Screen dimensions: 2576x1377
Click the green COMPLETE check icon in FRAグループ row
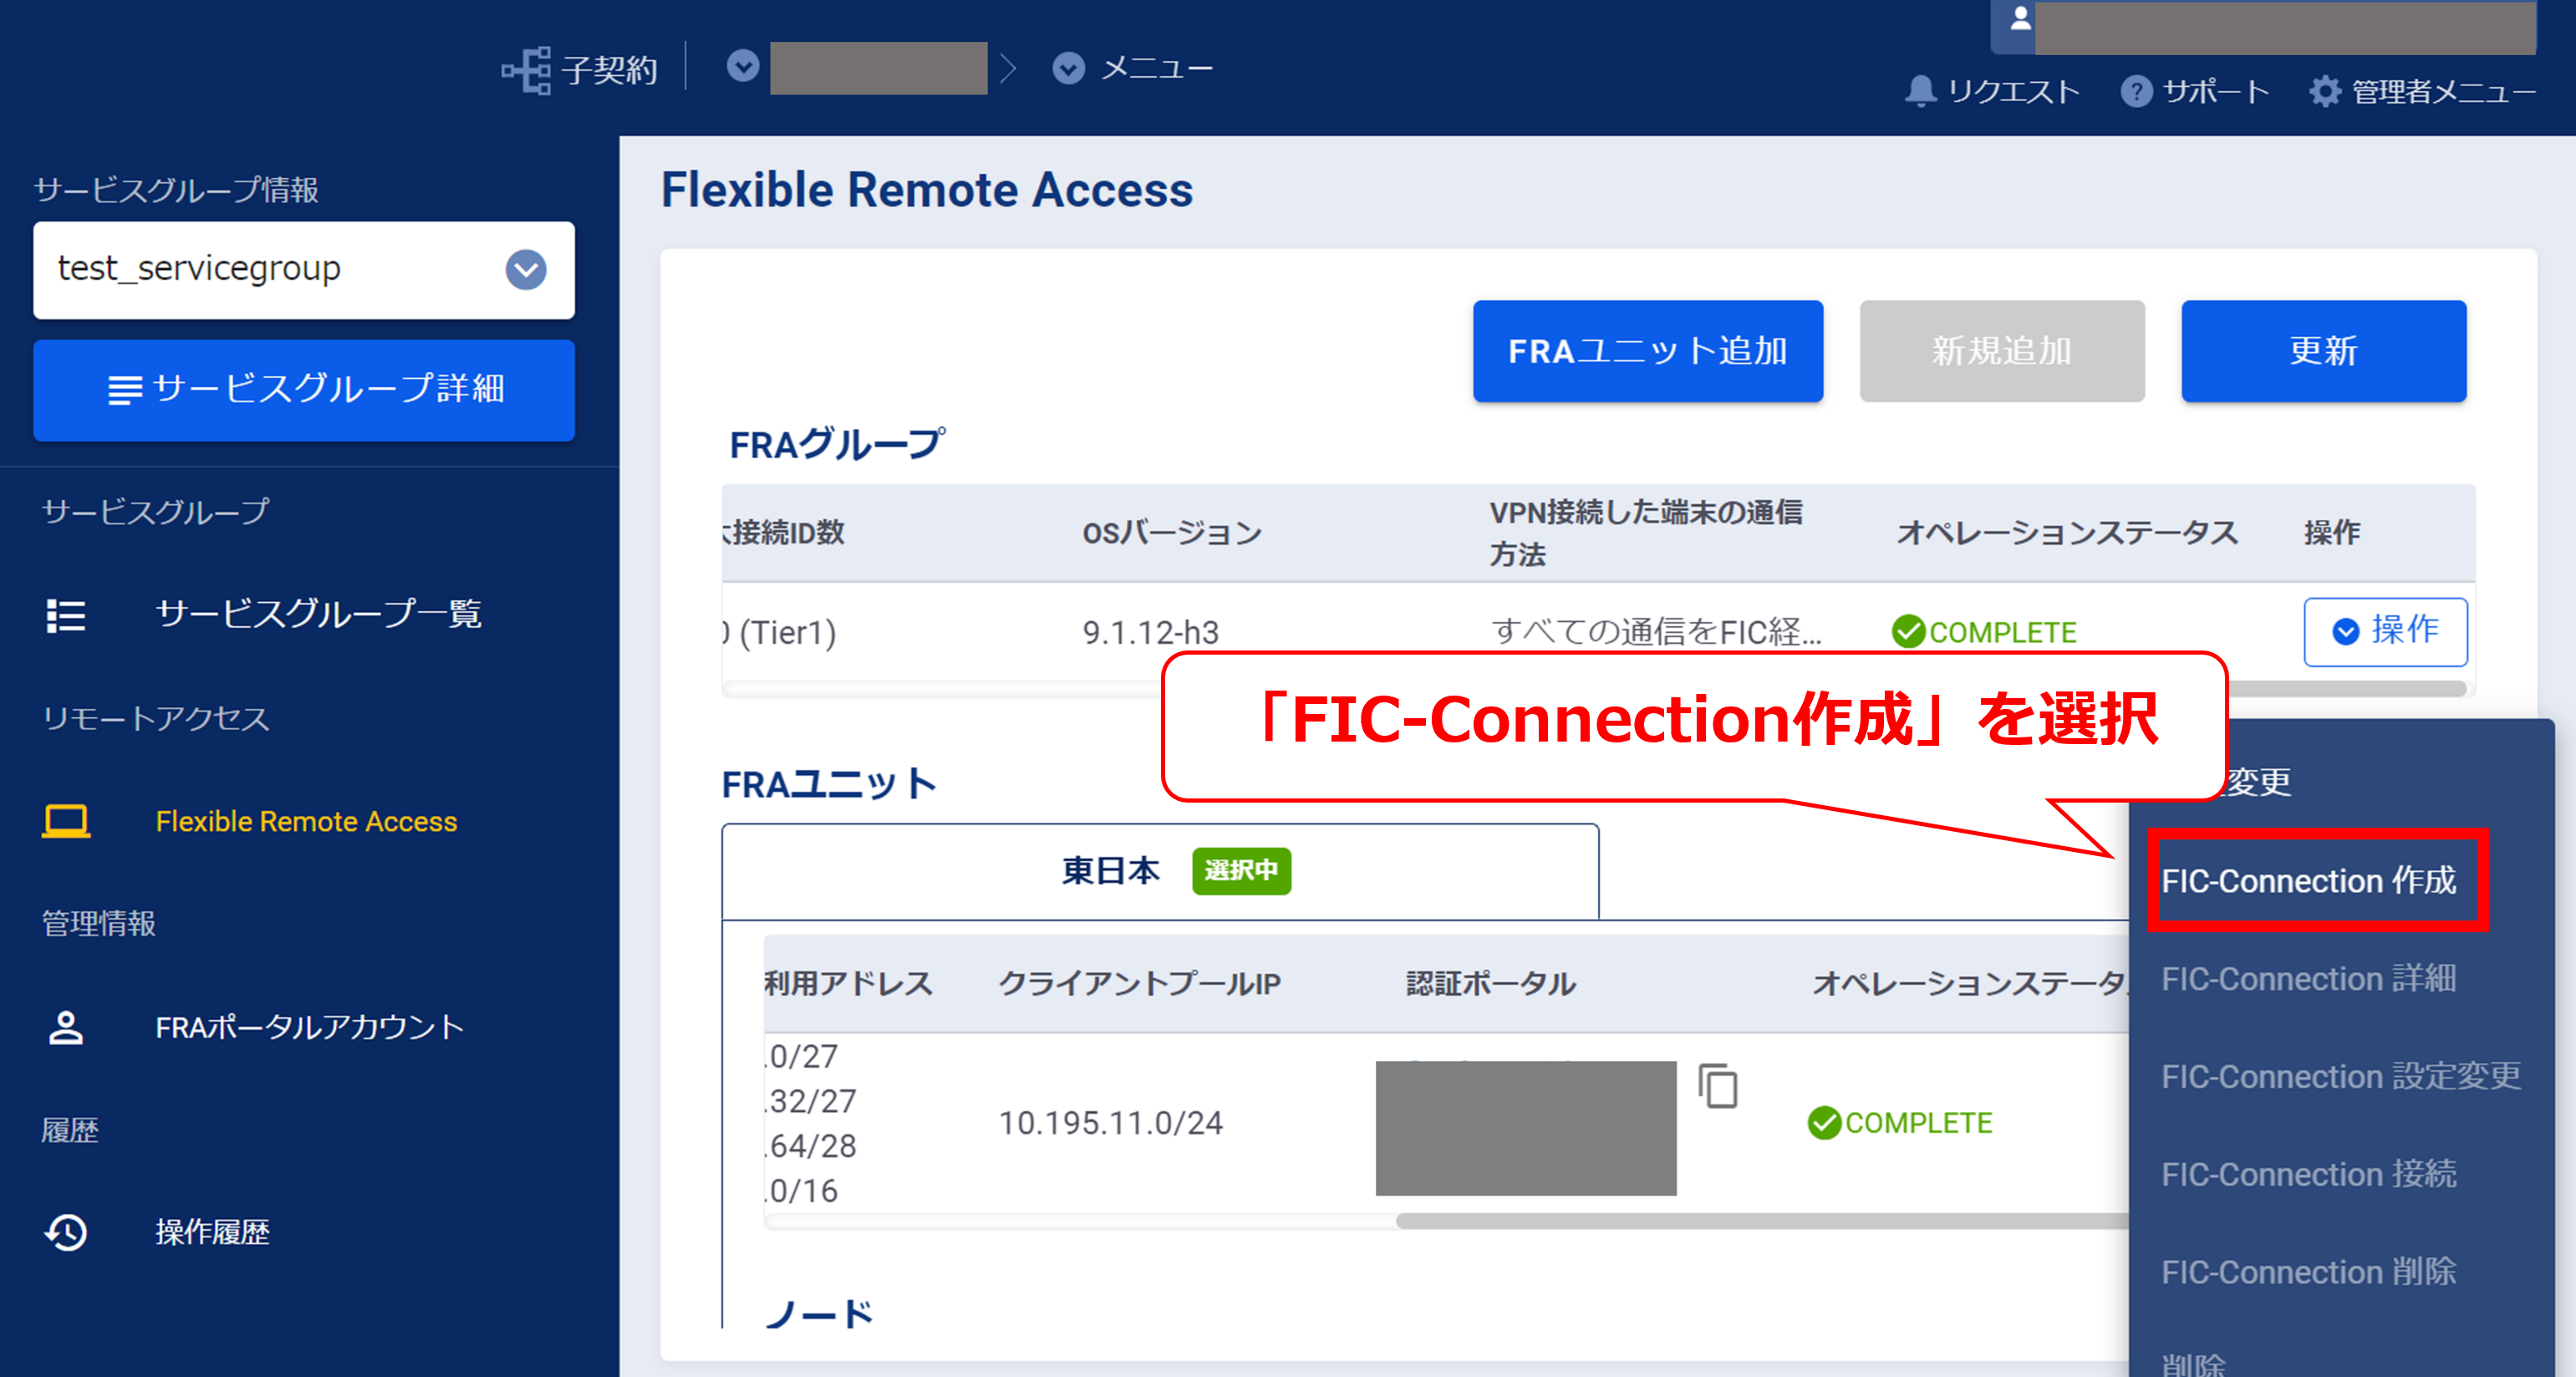1908,631
